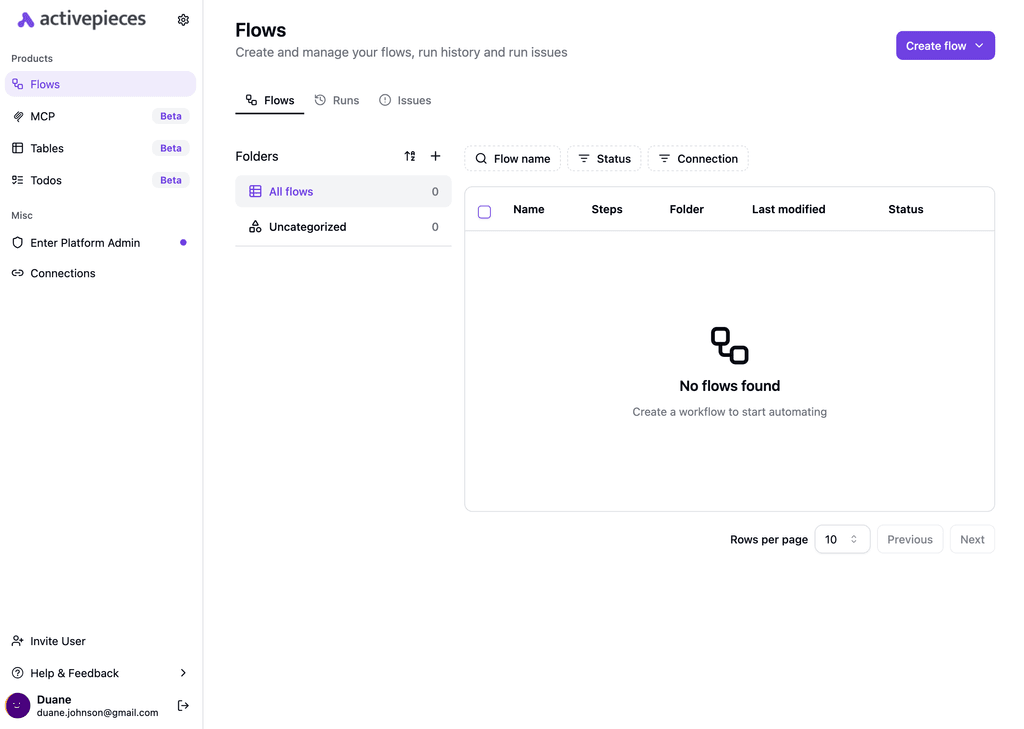Click the Beta badge next to MCP
Image resolution: width=1024 pixels, height=729 pixels.
(170, 116)
